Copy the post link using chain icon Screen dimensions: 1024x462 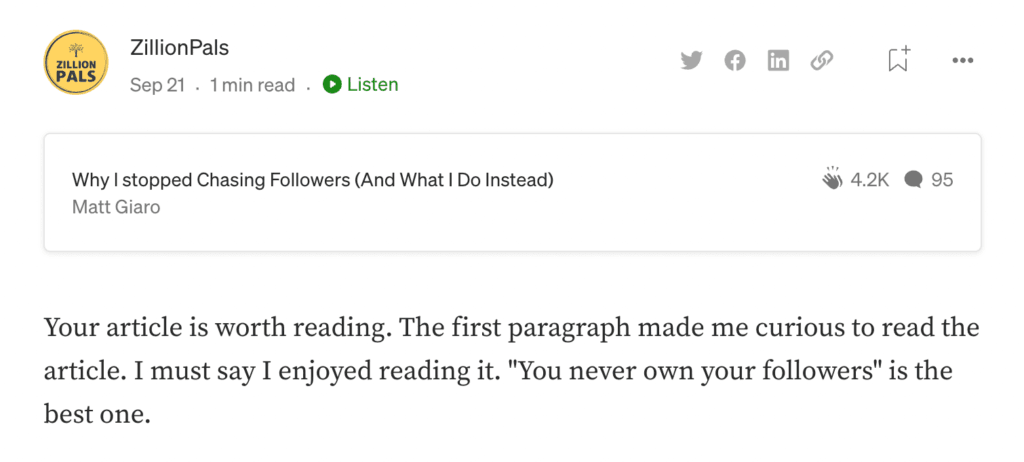822,61
